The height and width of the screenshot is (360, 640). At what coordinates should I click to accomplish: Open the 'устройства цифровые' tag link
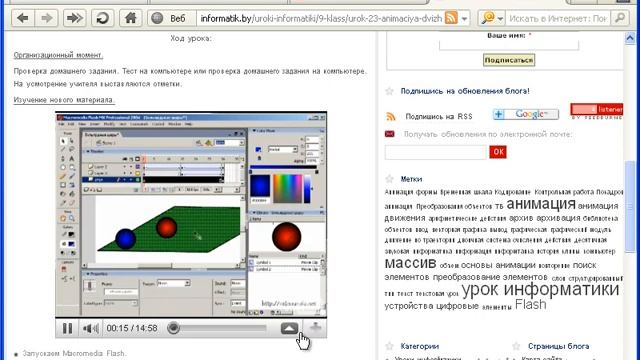click(431, 306)
